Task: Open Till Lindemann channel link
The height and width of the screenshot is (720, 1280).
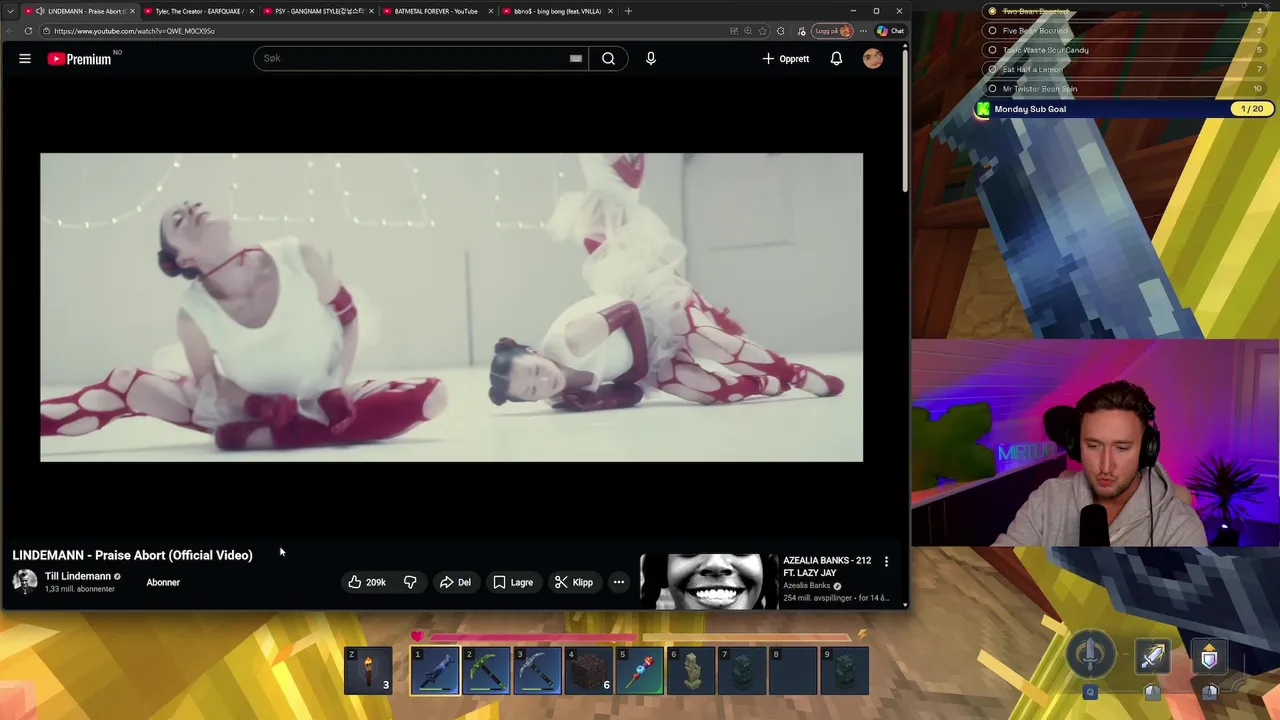Action: (77, 576)
